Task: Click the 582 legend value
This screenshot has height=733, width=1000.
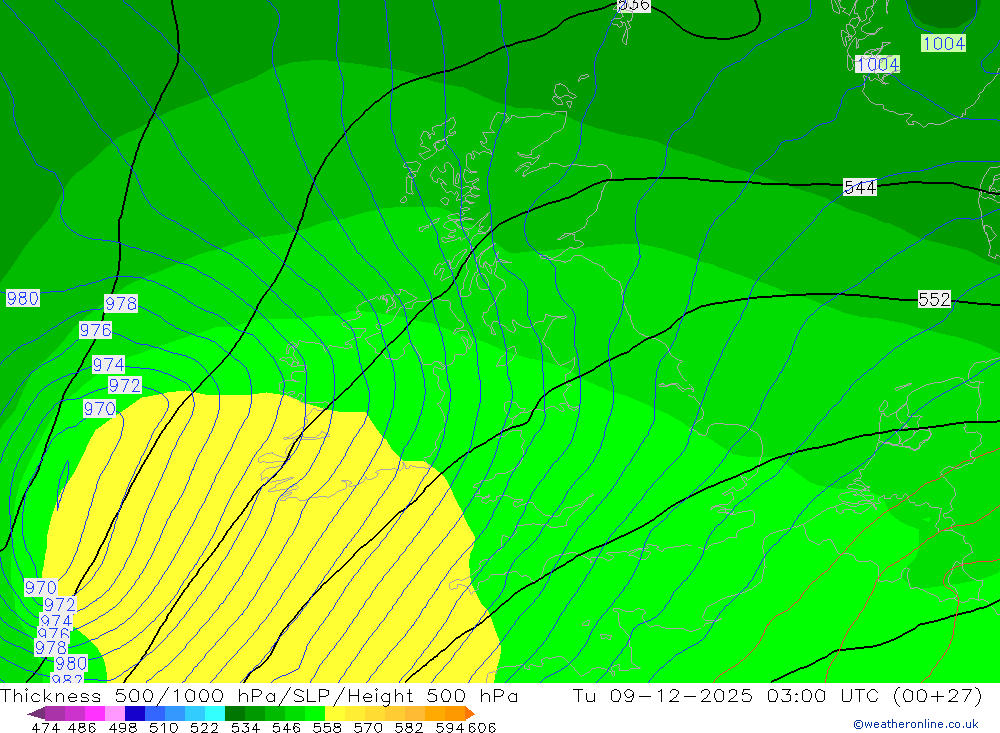Action: 408,727
